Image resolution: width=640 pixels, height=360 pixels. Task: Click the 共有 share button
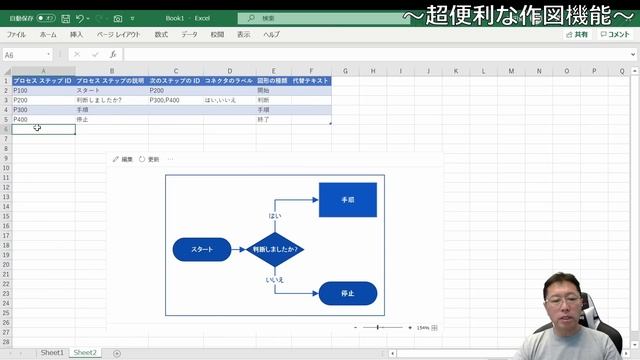(x=577, y=35)
